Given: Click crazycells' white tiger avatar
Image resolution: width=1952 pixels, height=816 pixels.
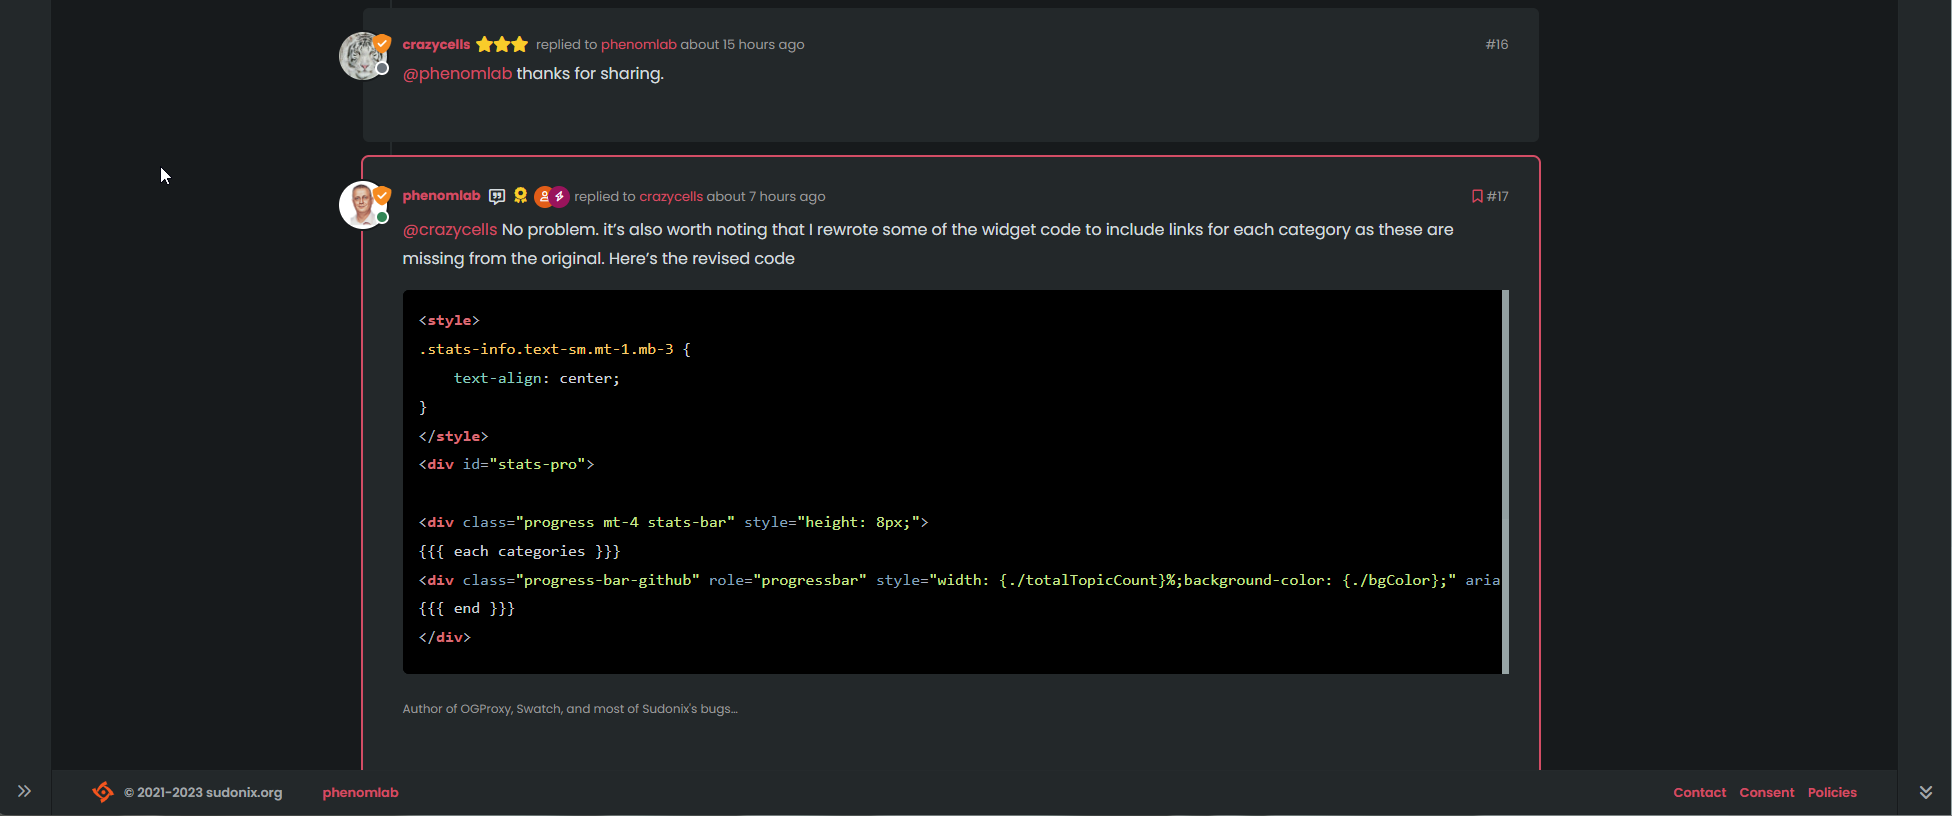Looking at the screenshot, I should pos(362,56).
